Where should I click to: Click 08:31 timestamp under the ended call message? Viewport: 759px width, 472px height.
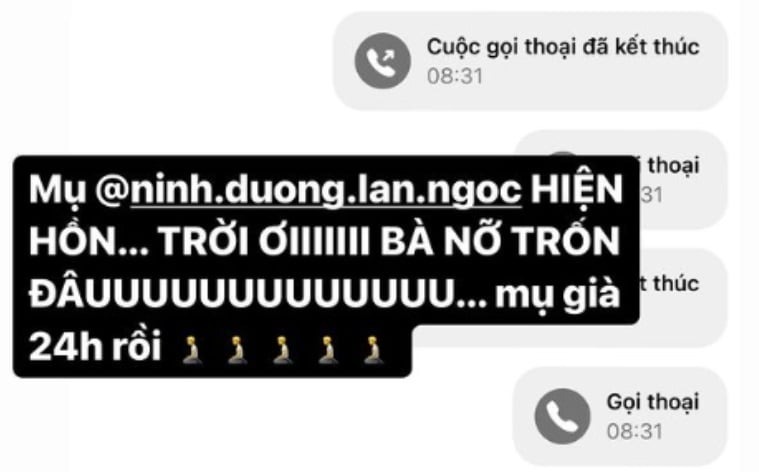pos(455,76)
